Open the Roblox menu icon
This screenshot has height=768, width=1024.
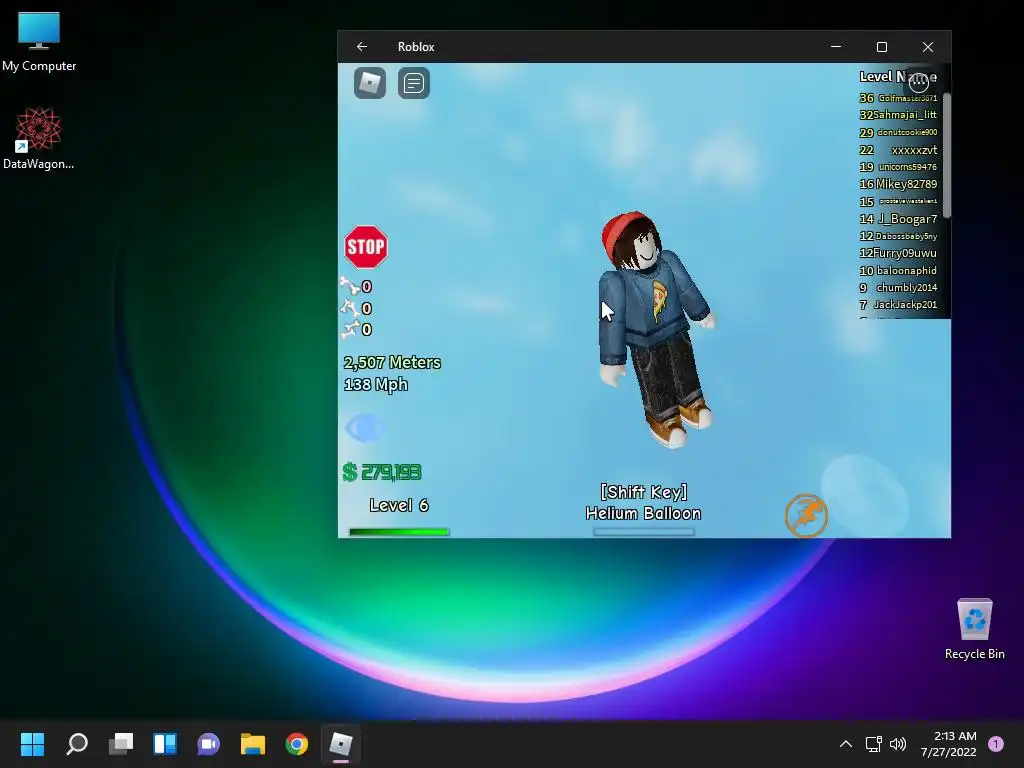[x=370, y=83]
